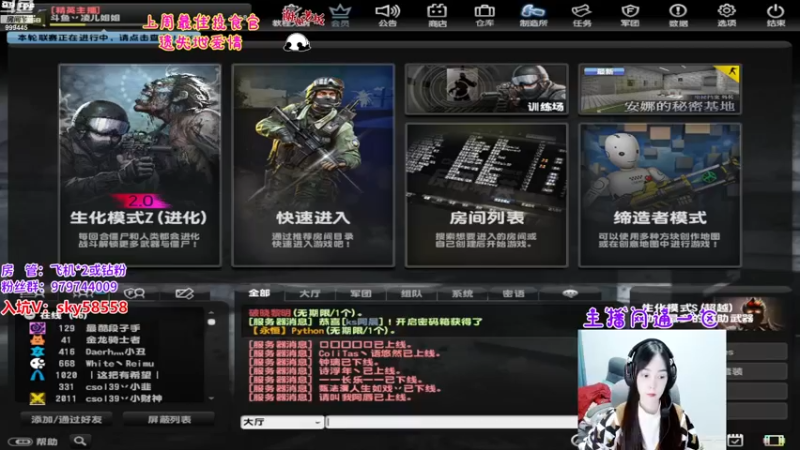
Task: Toggle the eye icon chat tab
Action: pyautogui.click(x=570, y=293)
